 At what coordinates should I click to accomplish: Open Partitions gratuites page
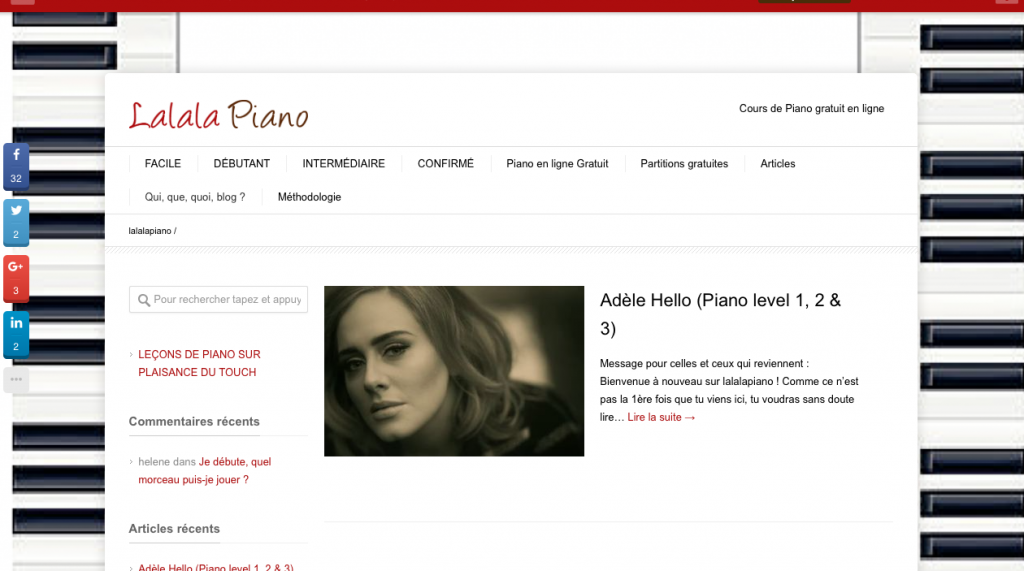coord(684,163)
